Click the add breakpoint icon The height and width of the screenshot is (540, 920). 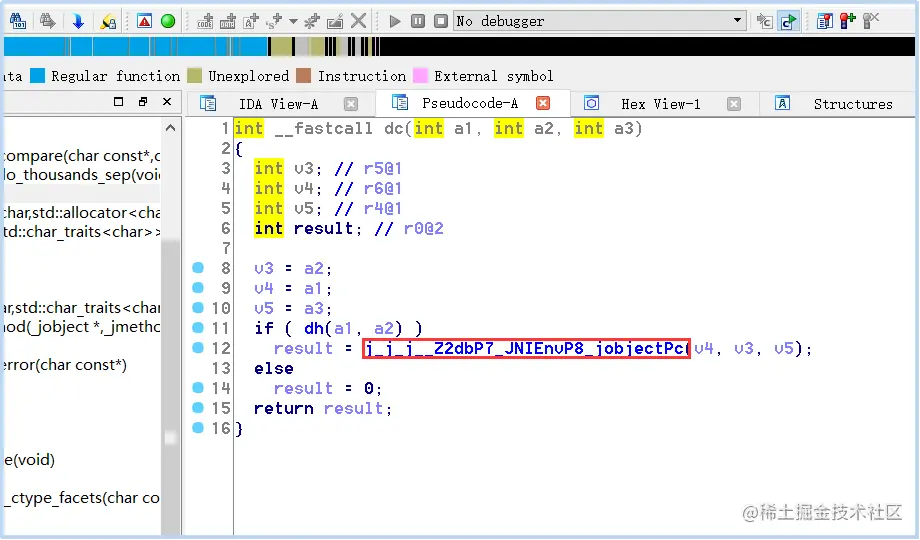click(847, 21)
